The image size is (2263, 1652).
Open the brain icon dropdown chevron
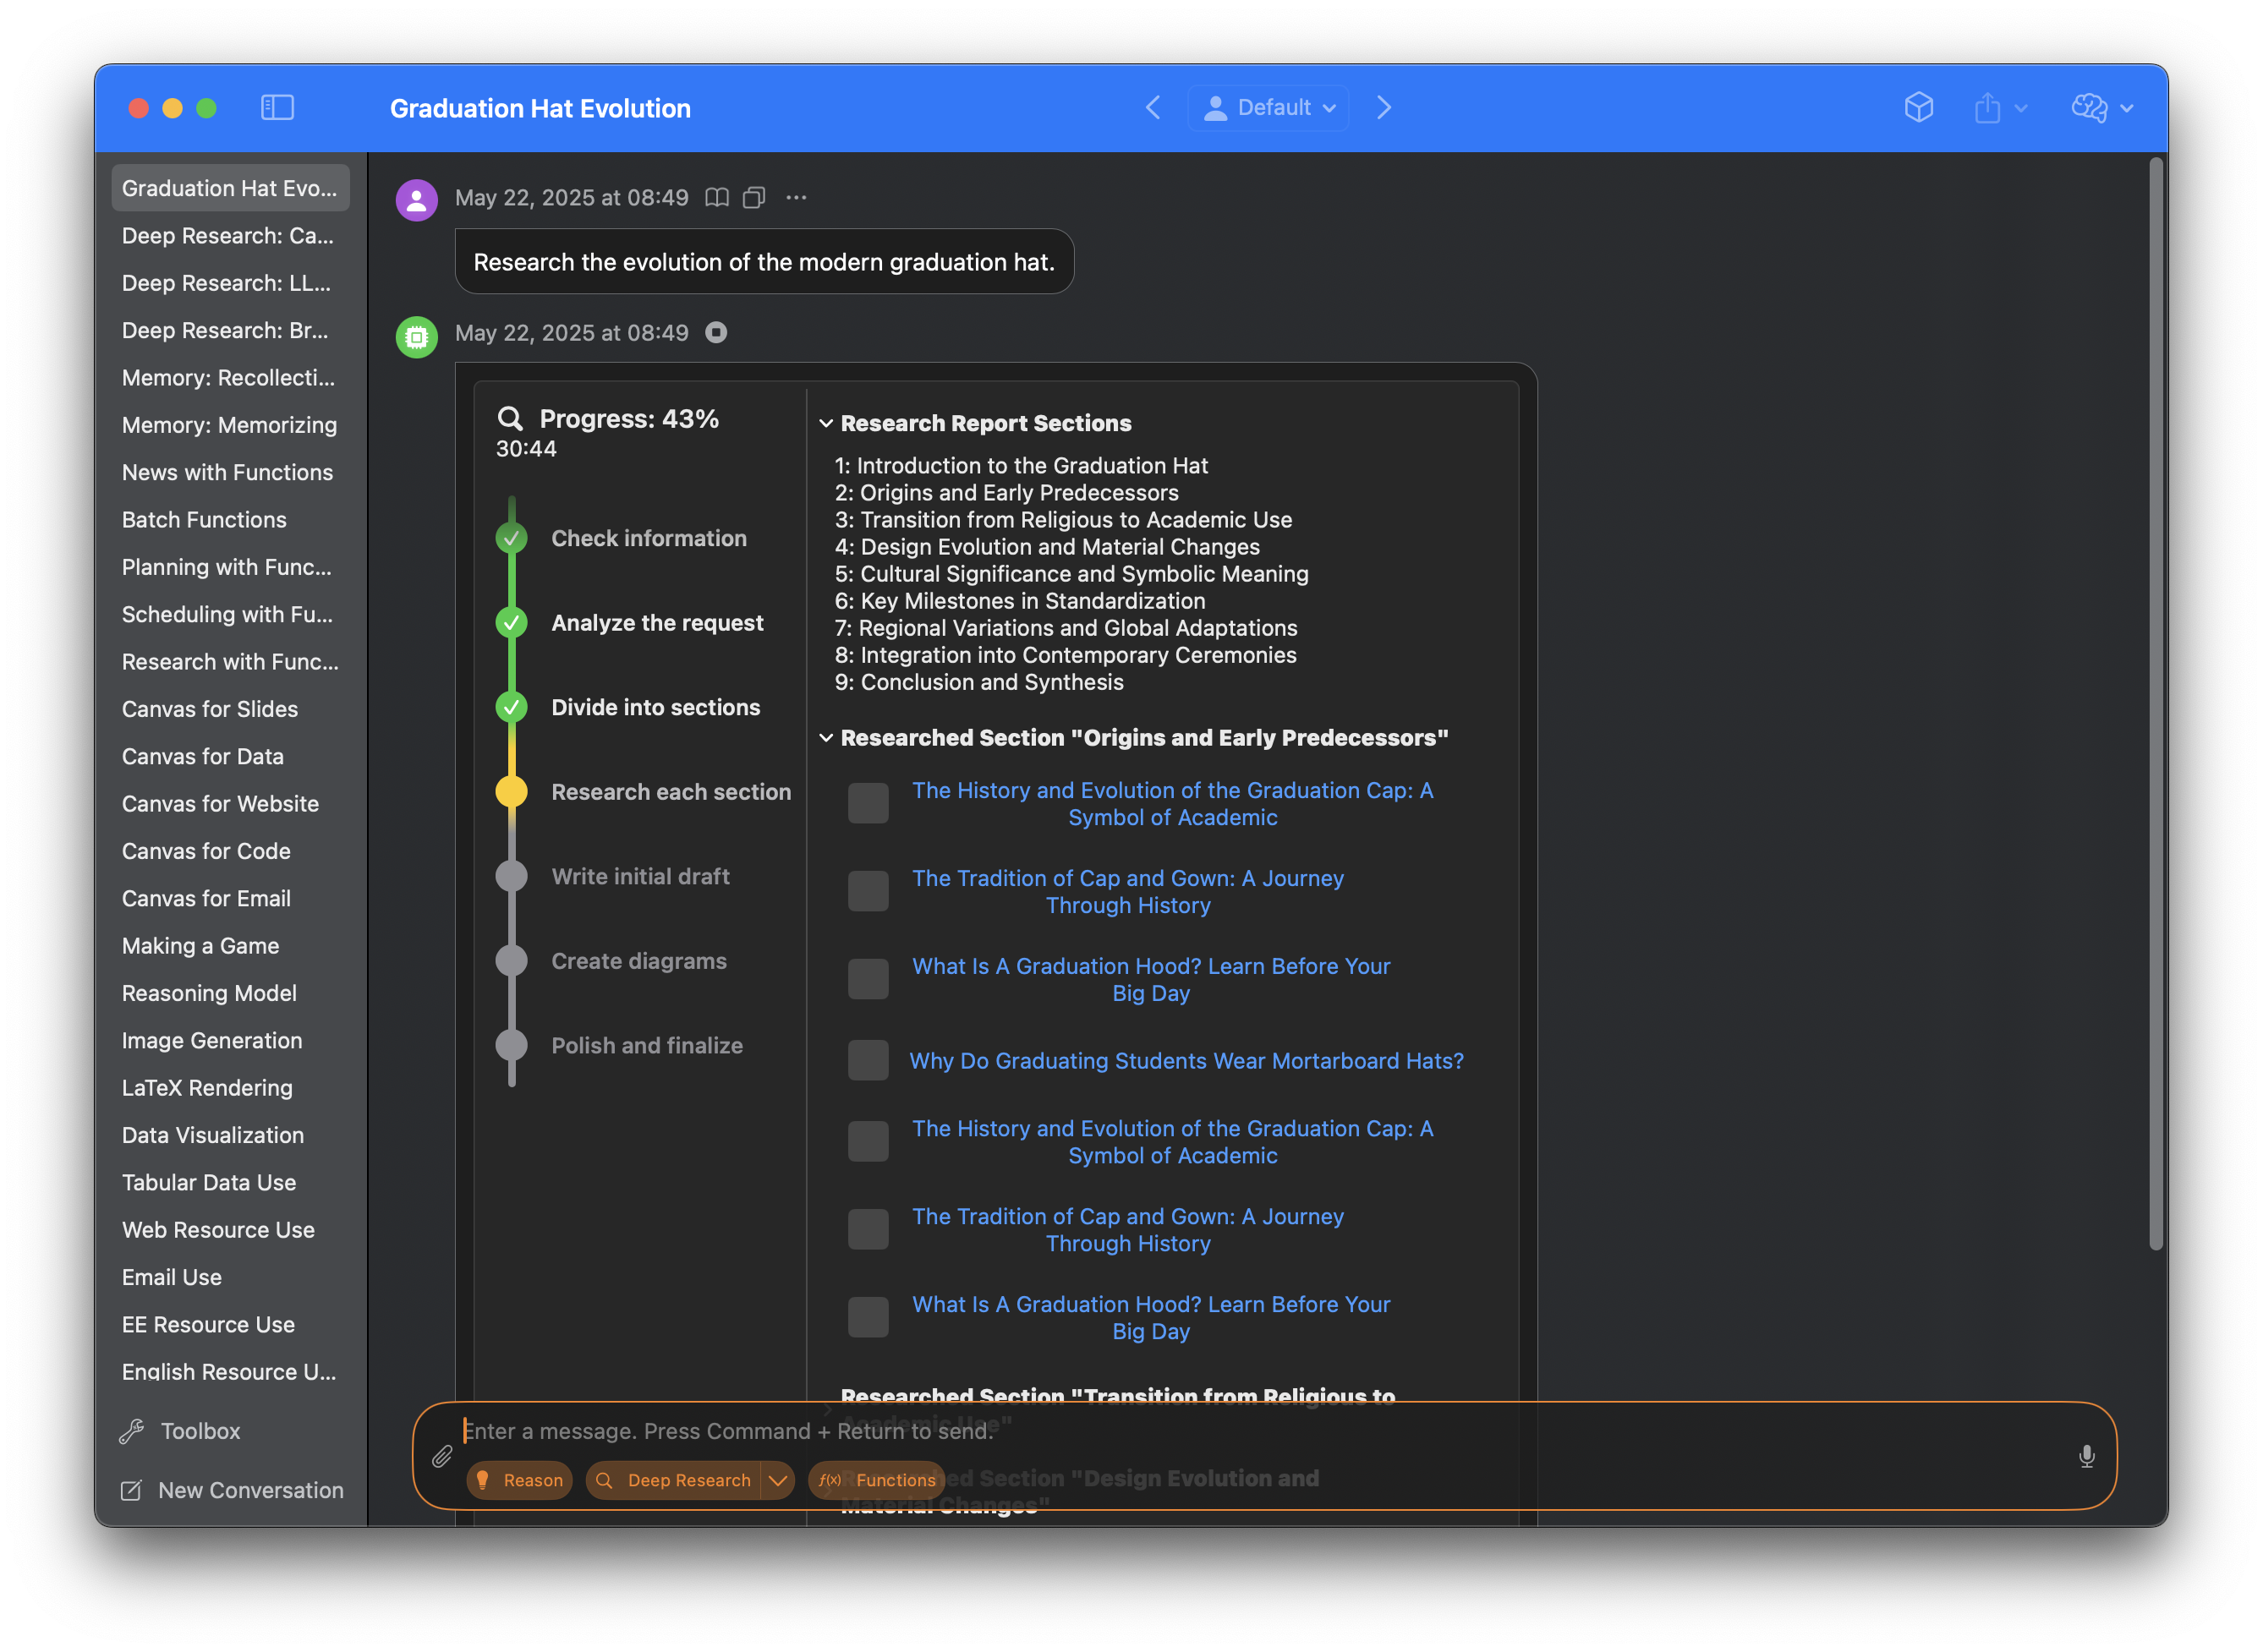2126,108
